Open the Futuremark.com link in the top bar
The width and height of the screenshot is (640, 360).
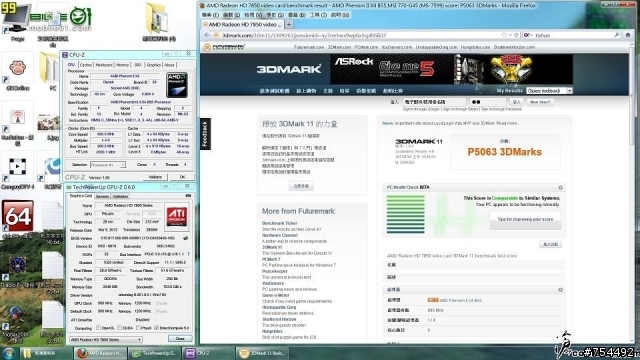click(x=309, y=47)
